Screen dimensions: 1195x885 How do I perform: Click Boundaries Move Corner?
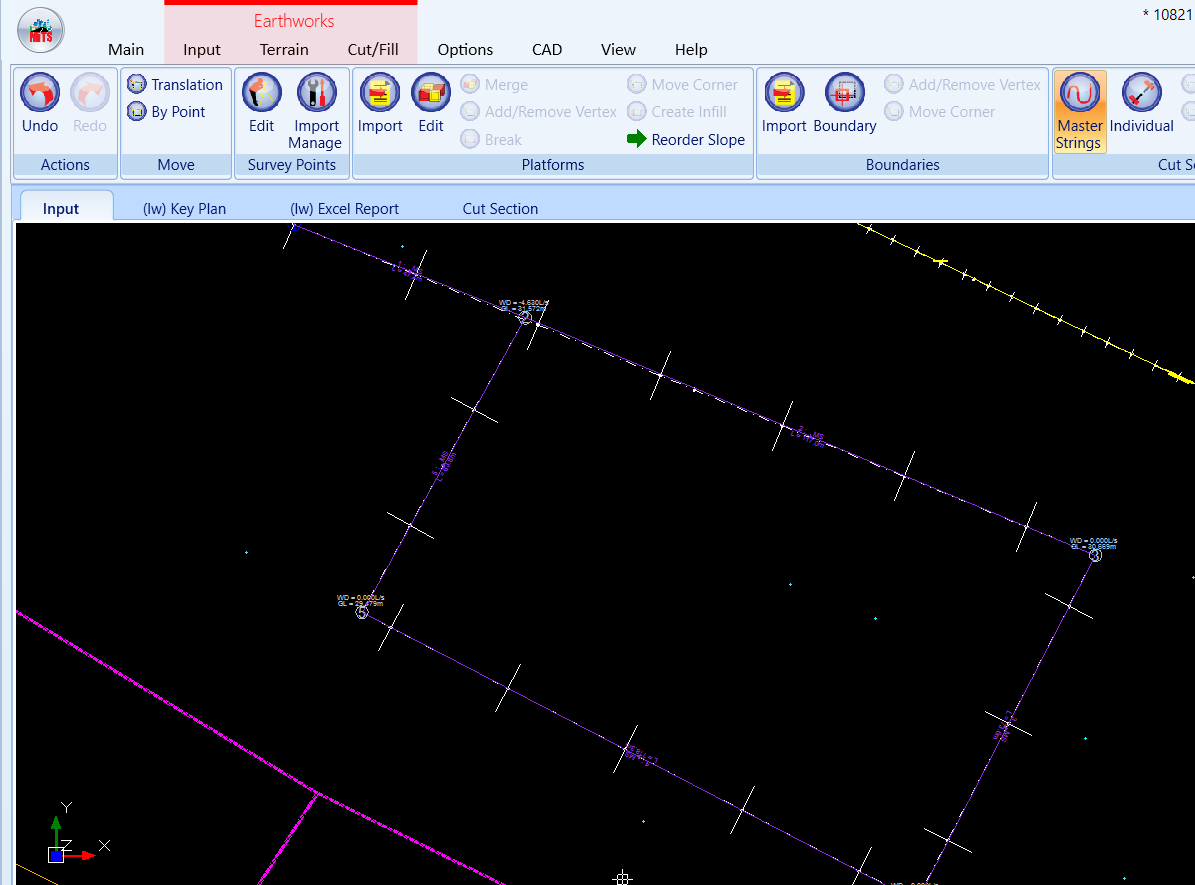click(940, 111)
